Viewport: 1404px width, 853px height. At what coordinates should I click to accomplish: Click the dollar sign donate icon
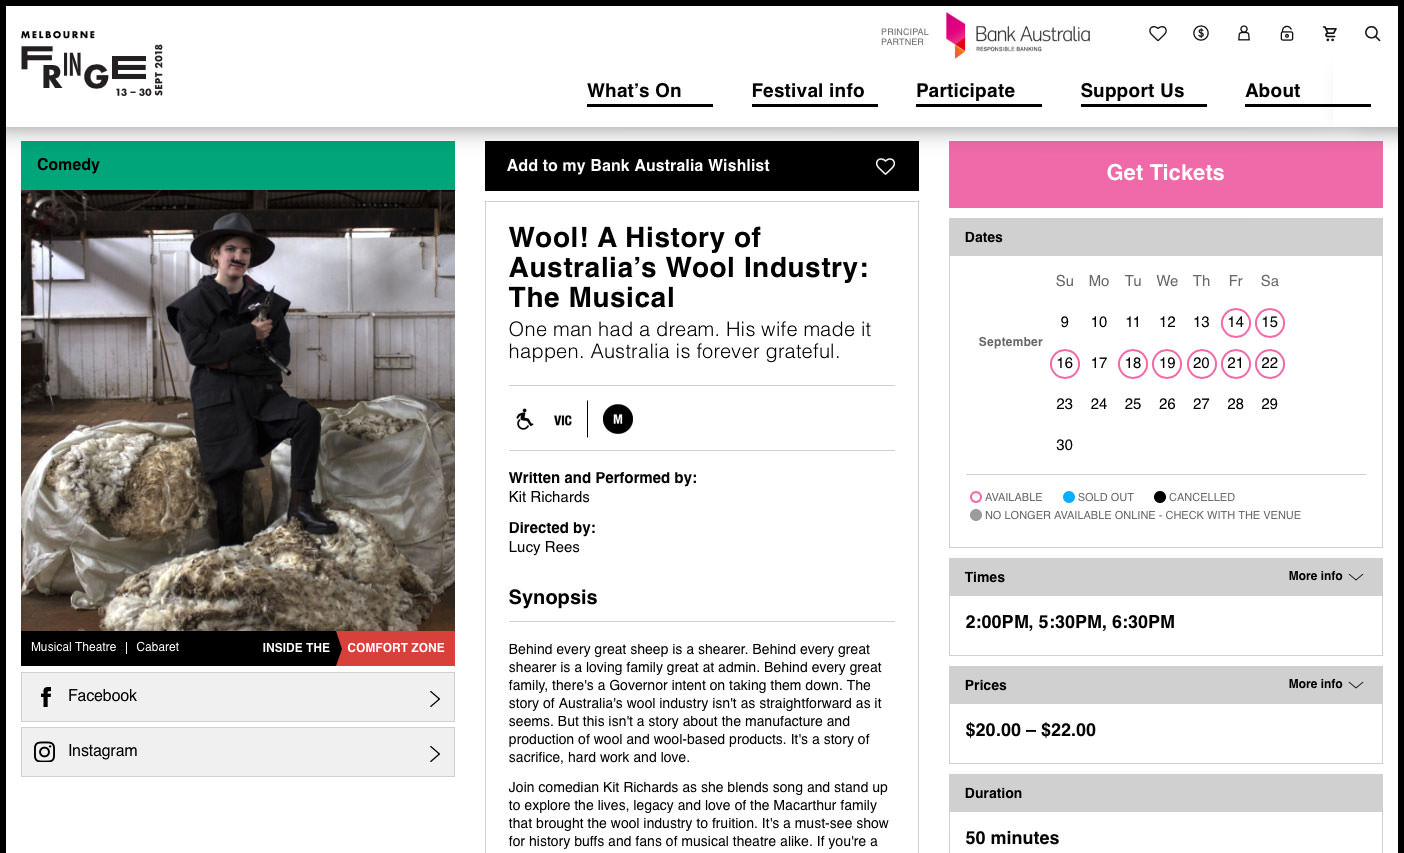coord(1201,34)
